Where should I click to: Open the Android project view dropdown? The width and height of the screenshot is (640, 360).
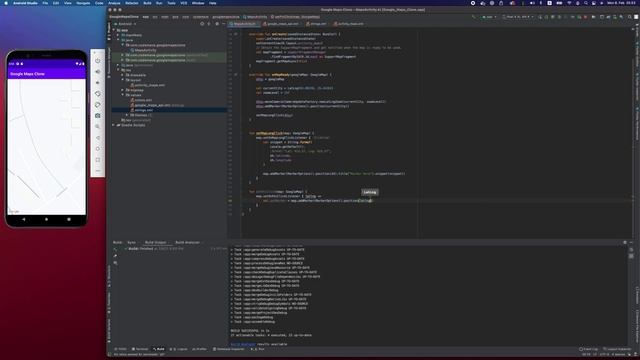pos(126,24)
